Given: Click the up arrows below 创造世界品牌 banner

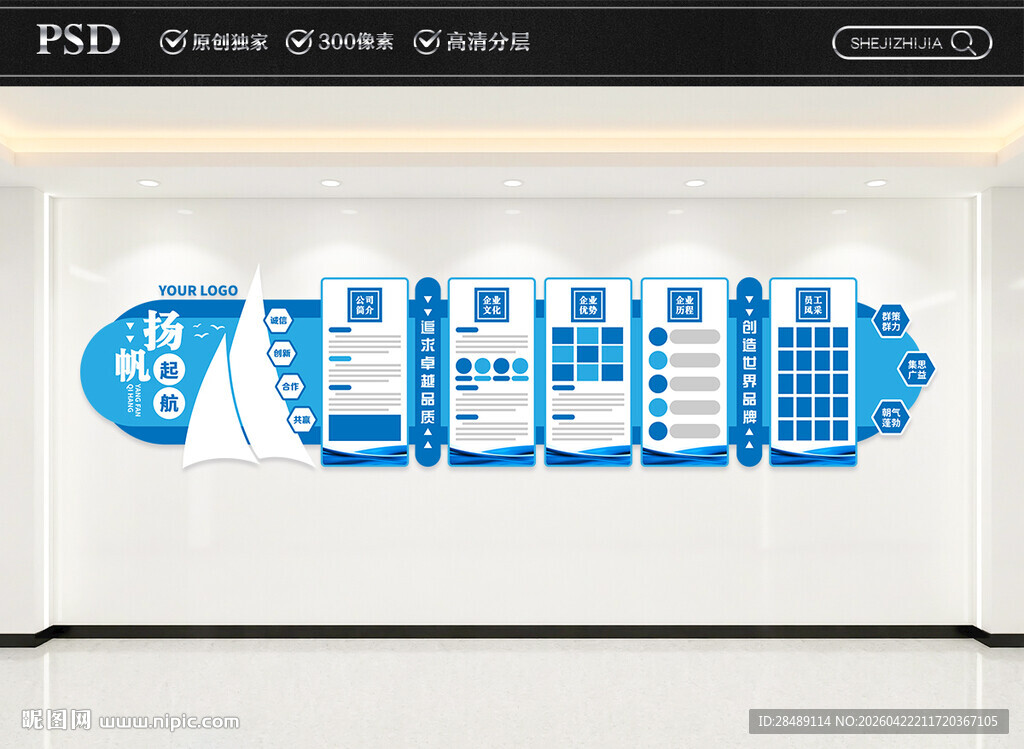Looking at the screenshot, I should (x=750, y=438).
